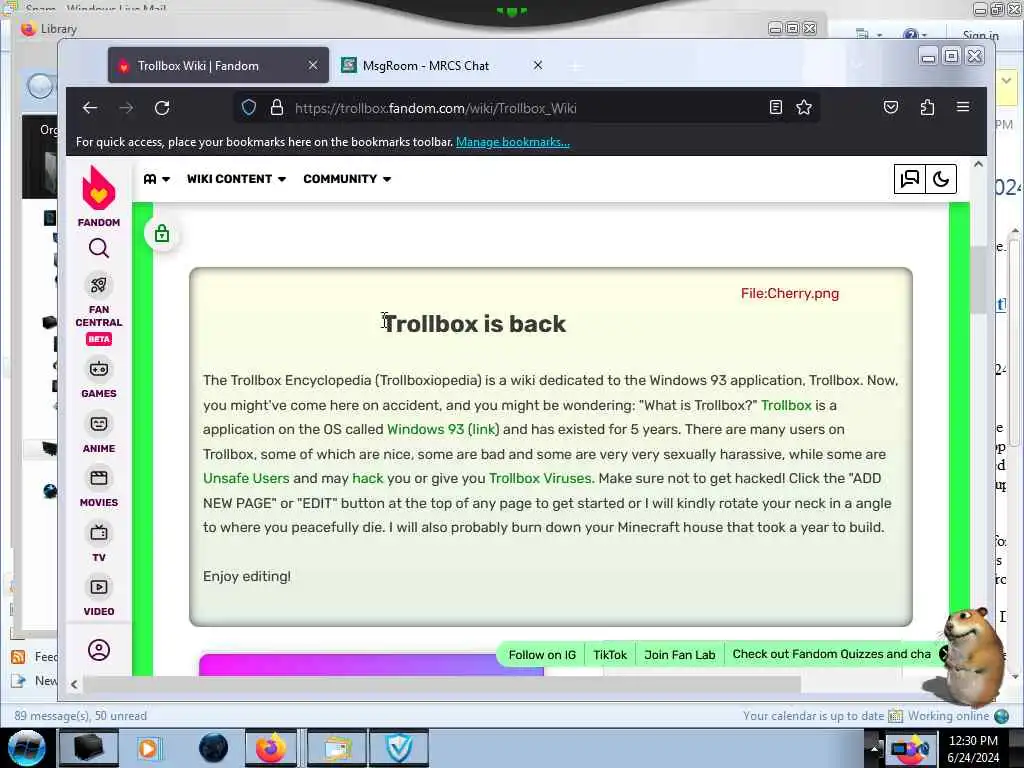Switch to Trollbox Wiki | Fandom tab
The width and height of the screenshot is (1024, 768).
tap(218, 65)
